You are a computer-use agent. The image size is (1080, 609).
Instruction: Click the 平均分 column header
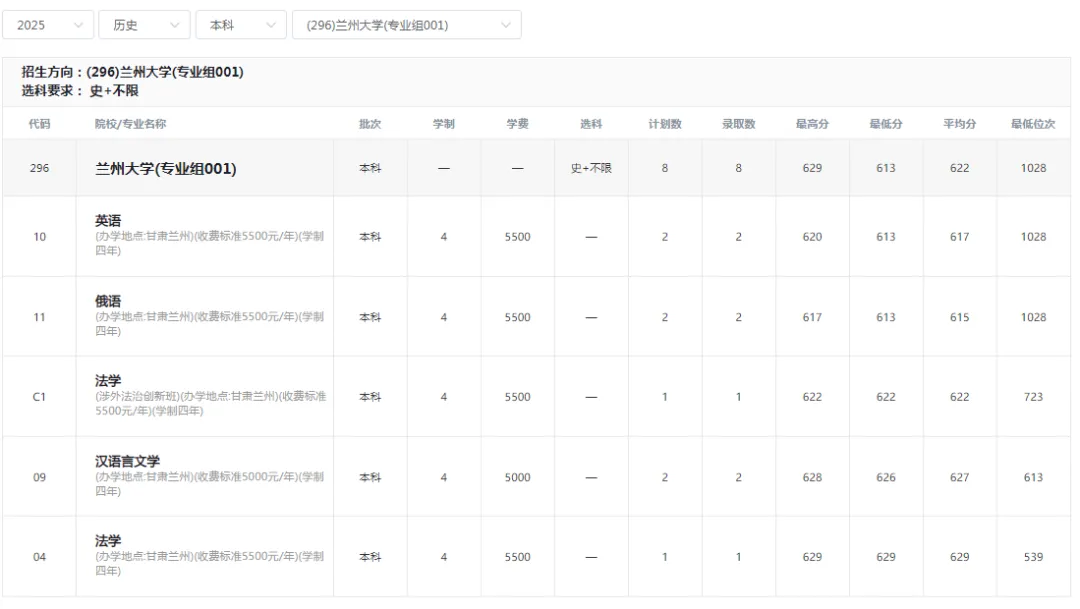959,124
